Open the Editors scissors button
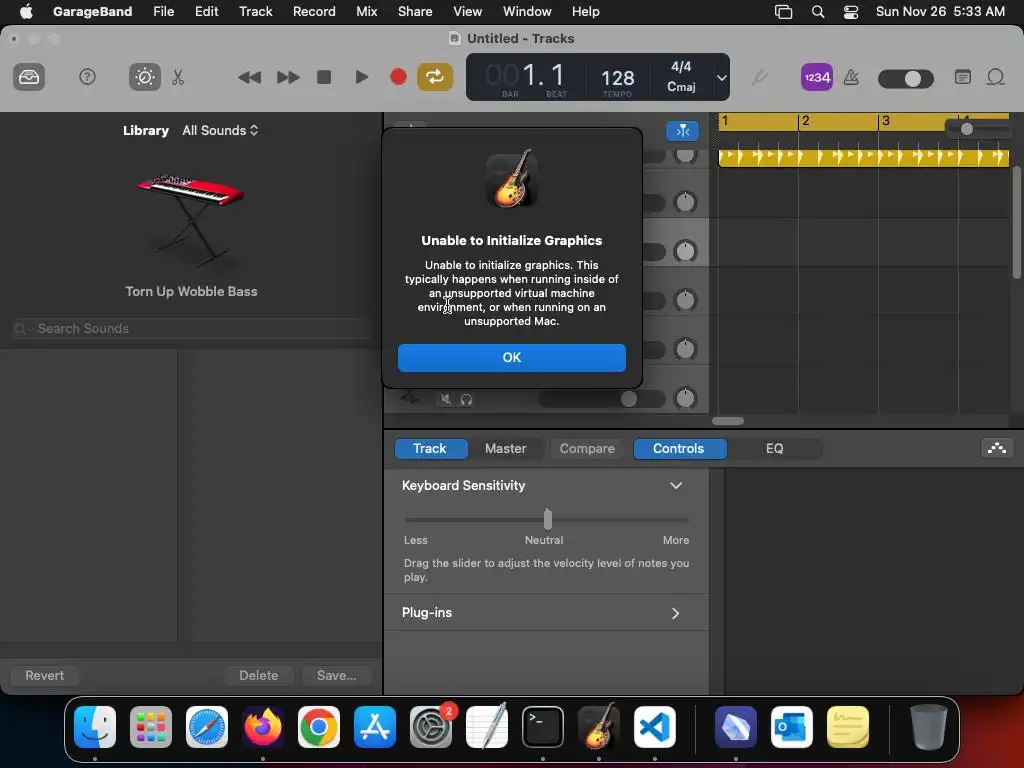The height and width of the screenshot is (768, 1024). tap(178, 77)
